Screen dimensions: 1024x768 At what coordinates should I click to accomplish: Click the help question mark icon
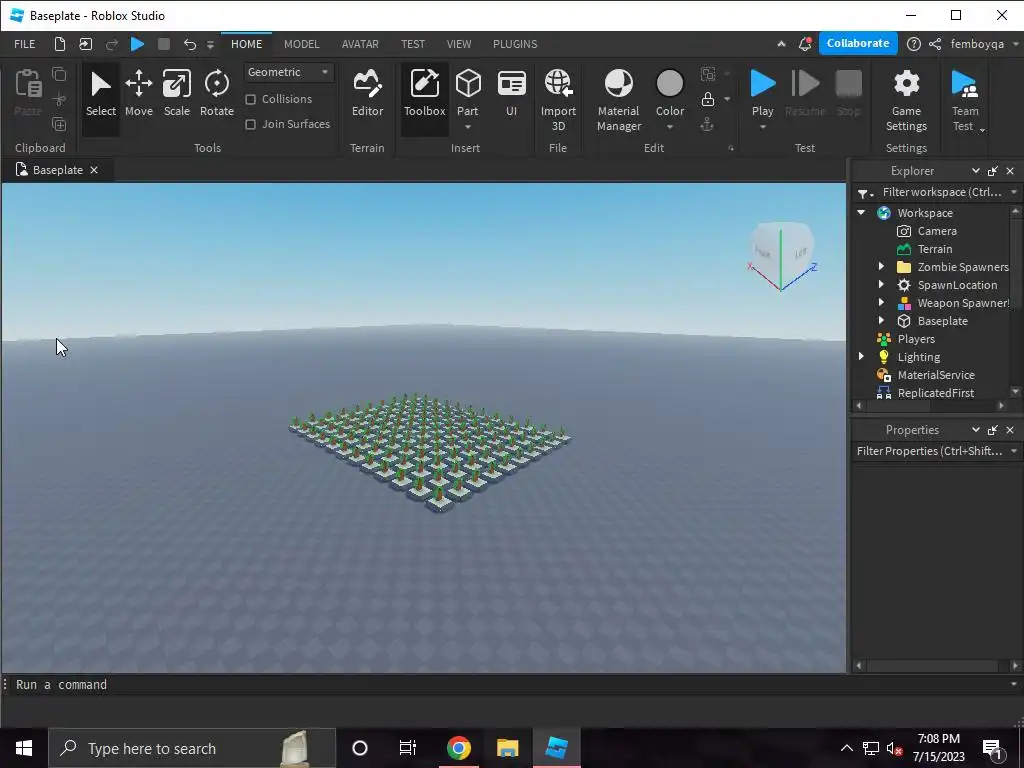(914, 44)
